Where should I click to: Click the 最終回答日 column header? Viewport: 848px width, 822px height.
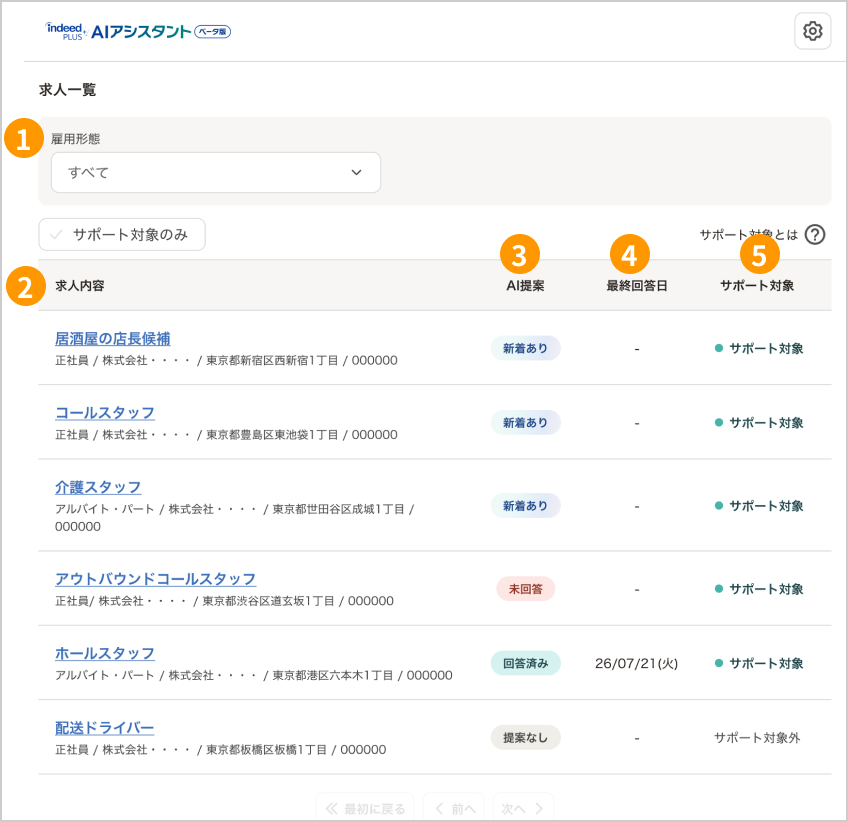click(637, 286)
